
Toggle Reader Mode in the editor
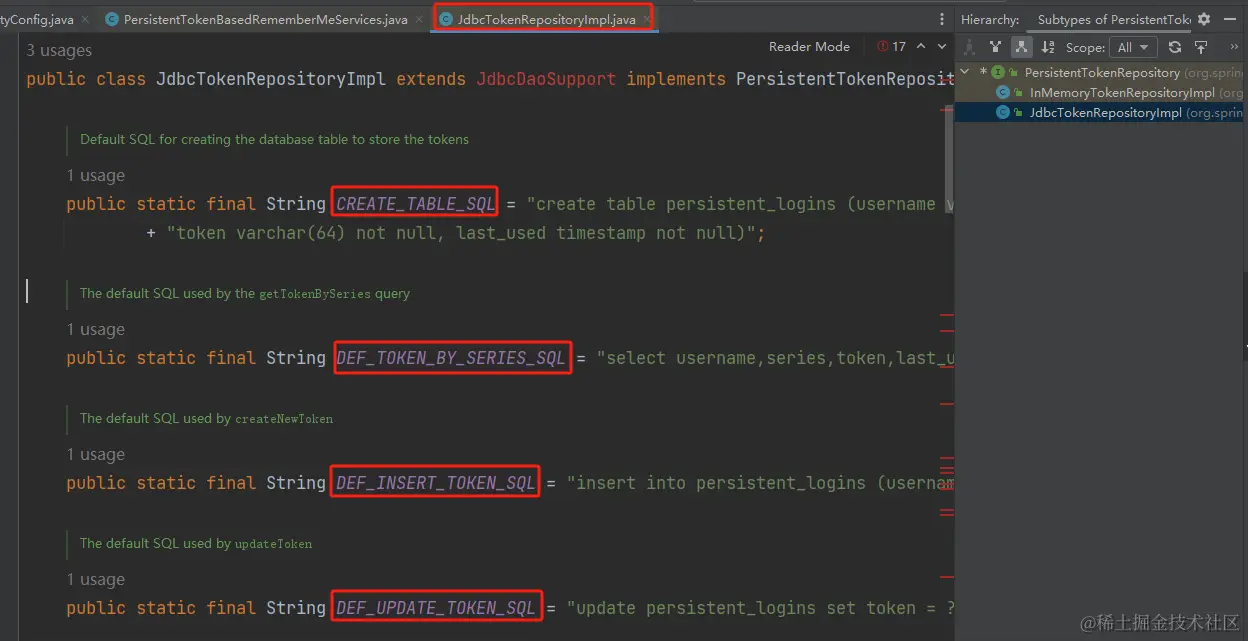click(809, 46)
